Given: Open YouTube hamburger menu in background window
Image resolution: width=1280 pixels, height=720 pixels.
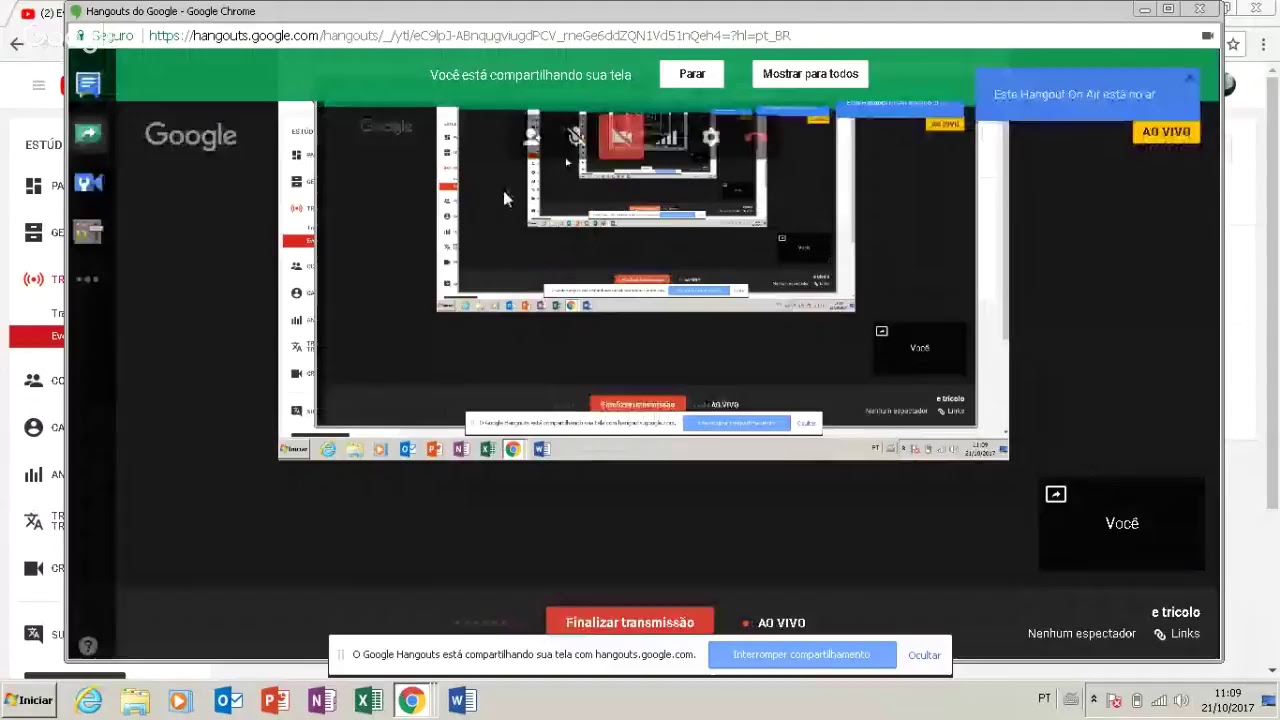Looking at the screenshot, I should (x=38, y=85).
